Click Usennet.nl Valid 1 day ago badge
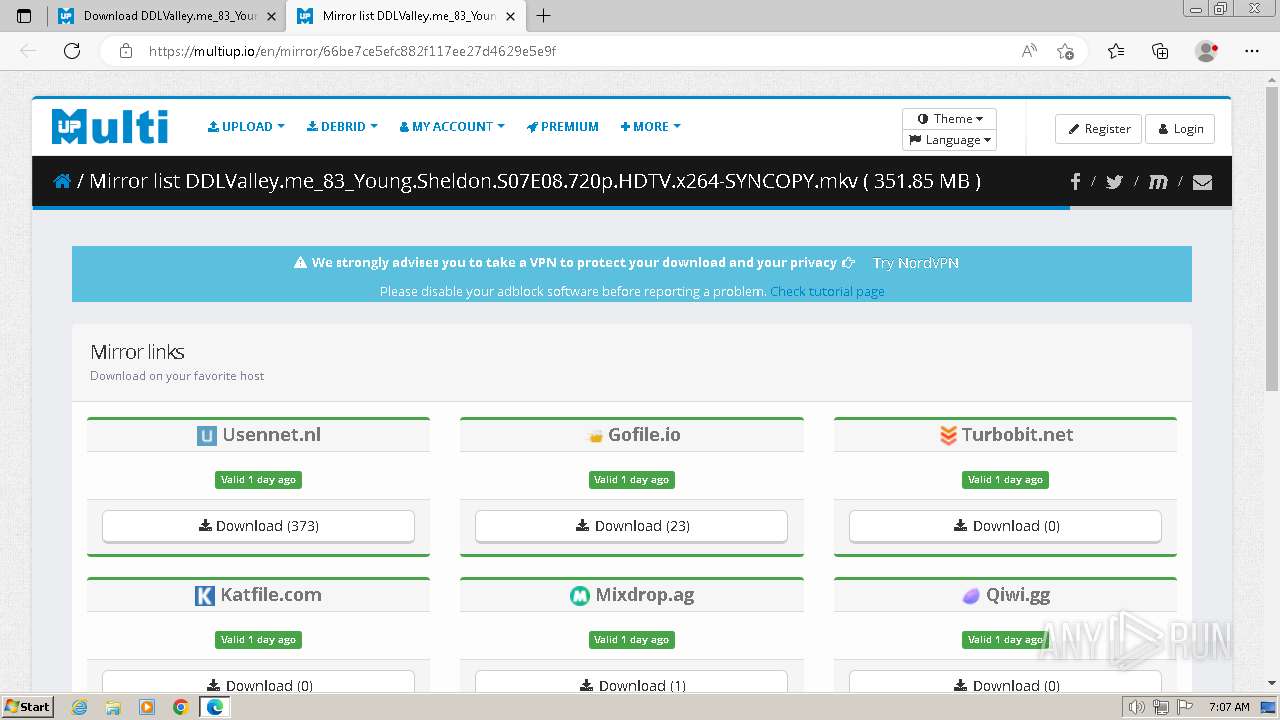1280x720 pixels. [258, 480]
